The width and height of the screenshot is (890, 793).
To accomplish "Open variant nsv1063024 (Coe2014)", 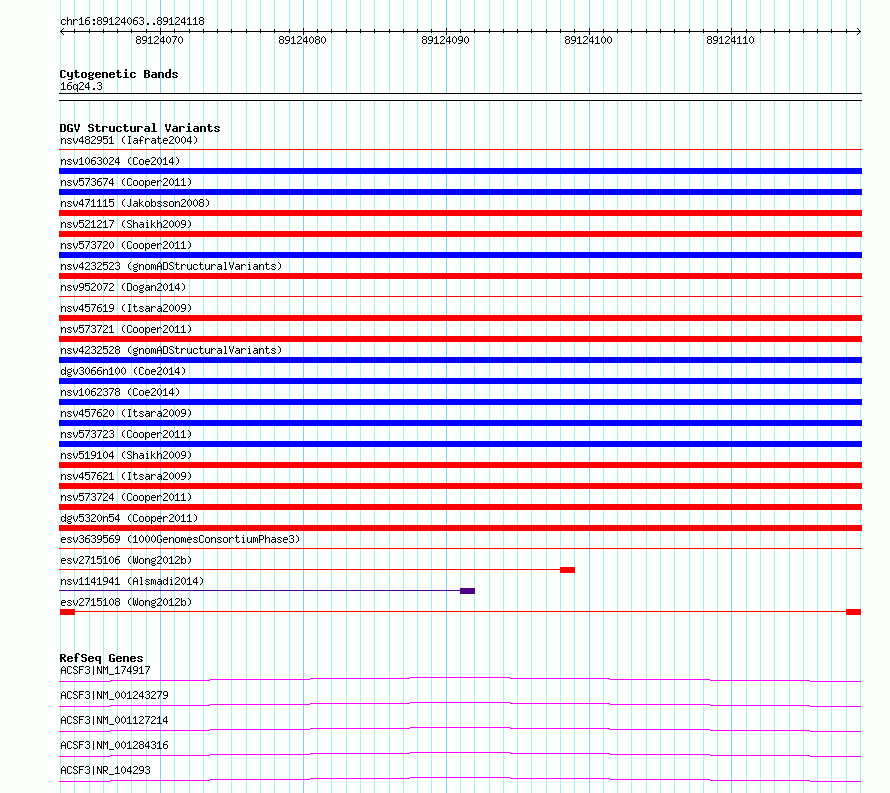I will coord(120,161).
